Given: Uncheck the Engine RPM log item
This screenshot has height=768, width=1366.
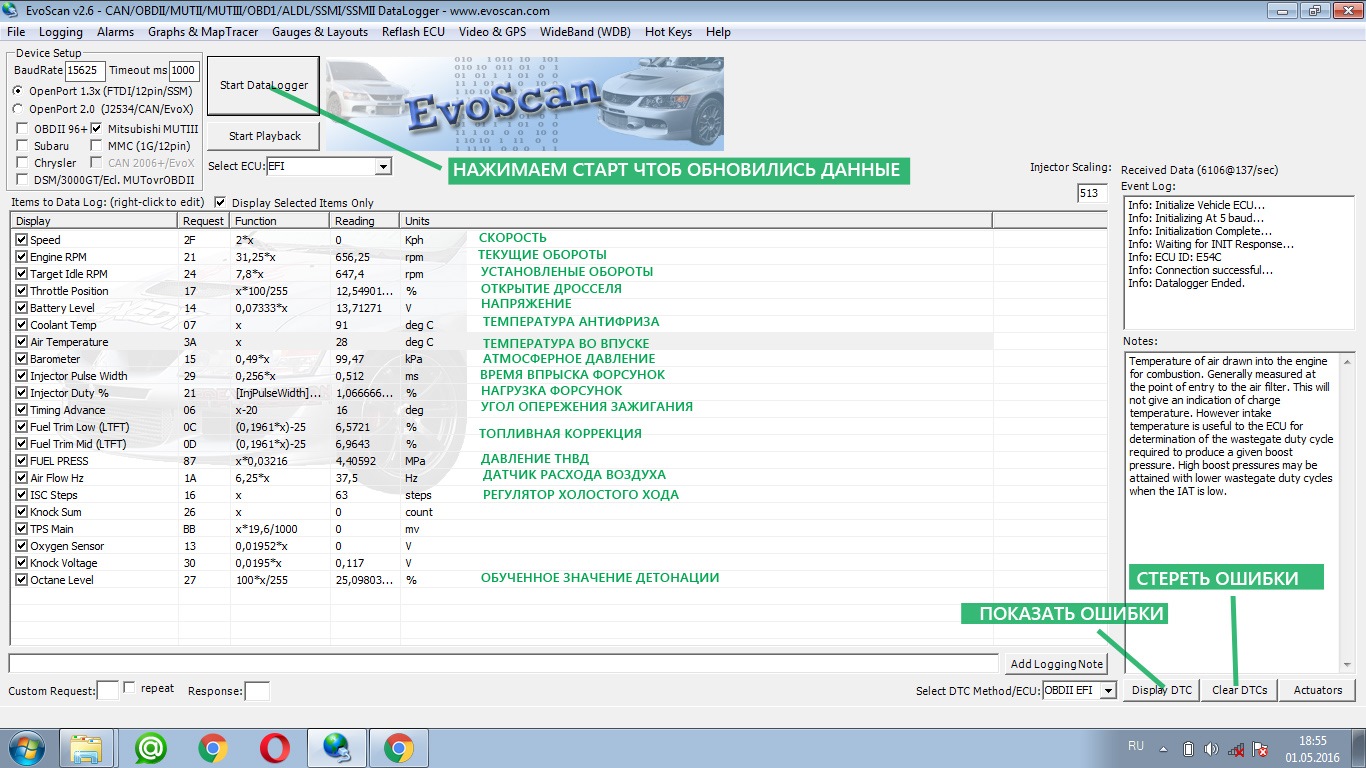Looking at the screenshot, I should pyautogui.click(x=22, y=257).
